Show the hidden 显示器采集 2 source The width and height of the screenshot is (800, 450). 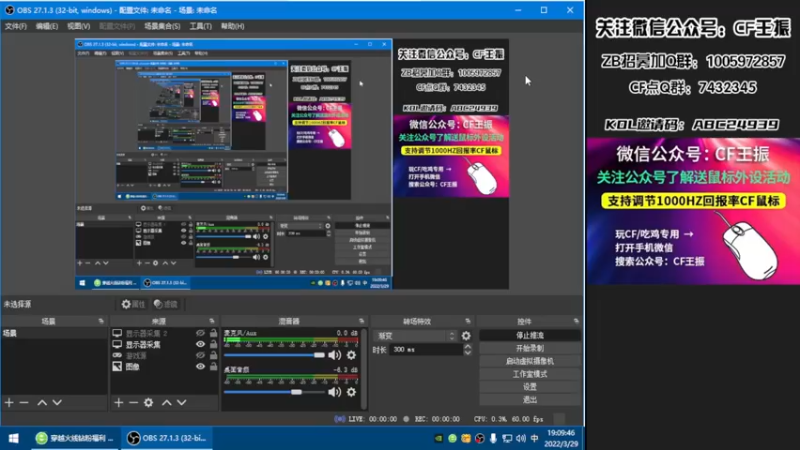pos(200,333)
